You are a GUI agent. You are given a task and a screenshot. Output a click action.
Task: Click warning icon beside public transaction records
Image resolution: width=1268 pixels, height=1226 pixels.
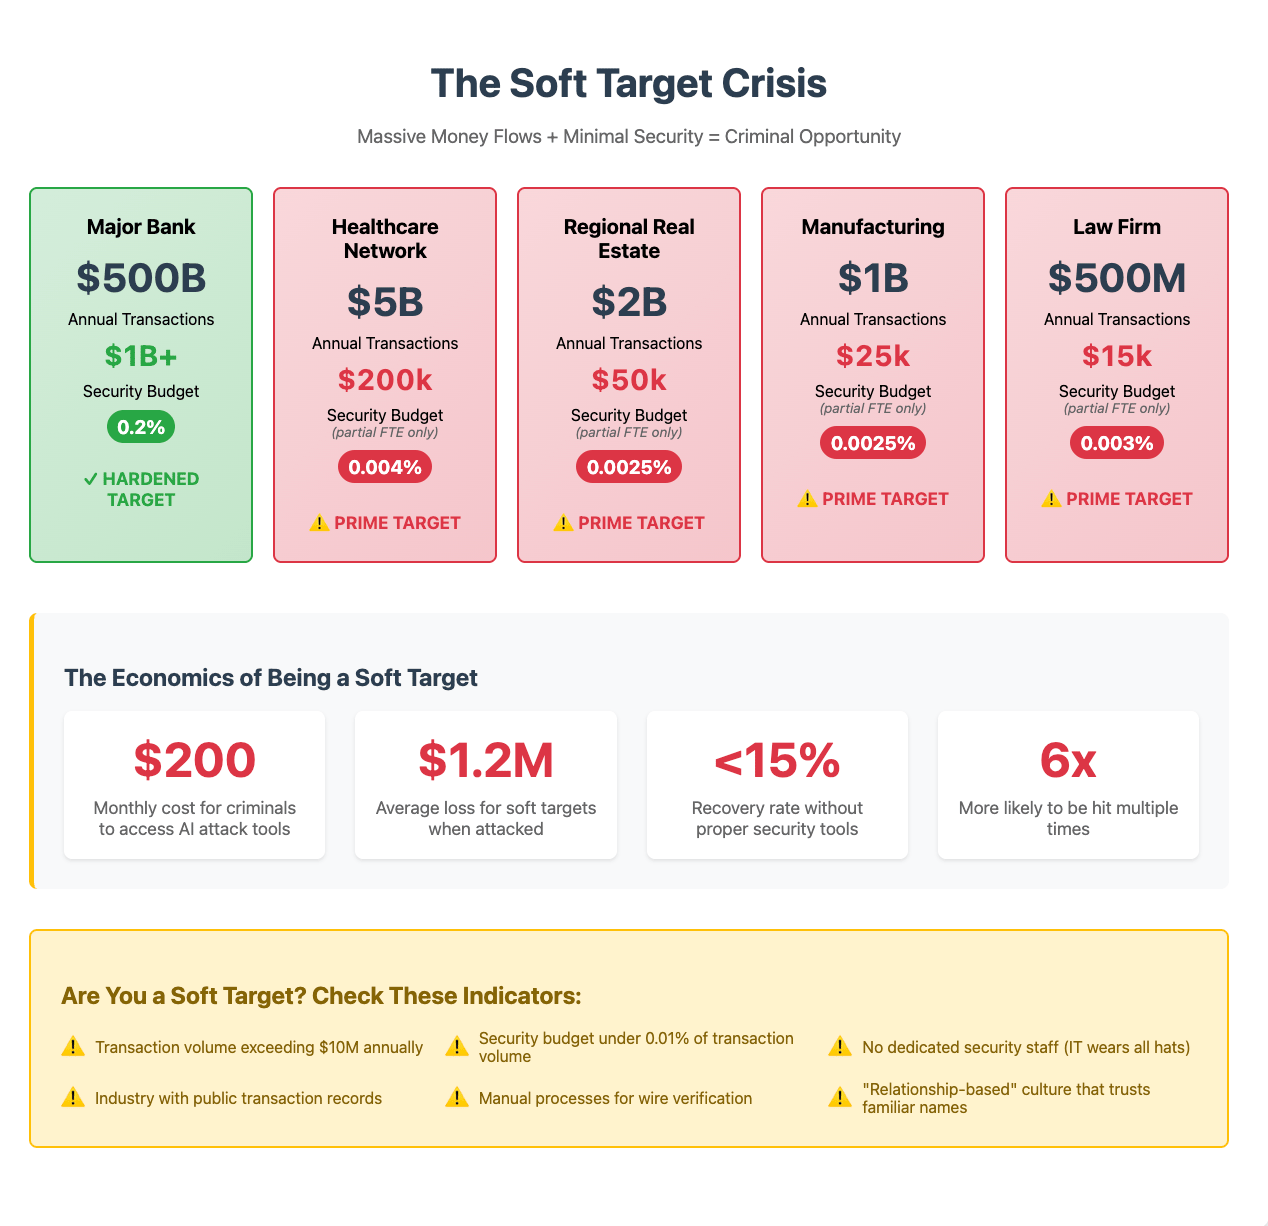point(73,1098)
